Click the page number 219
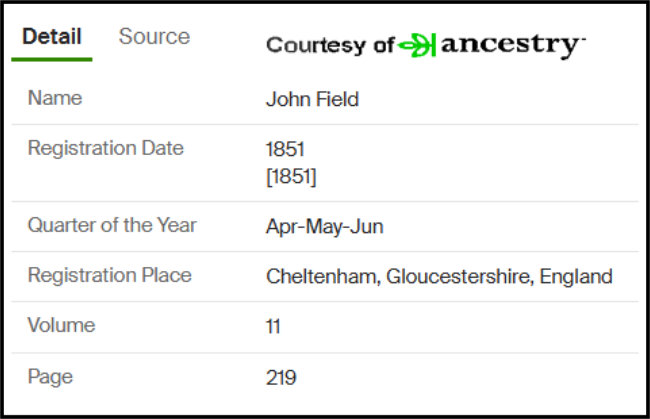650x419 pixels. 281,378
